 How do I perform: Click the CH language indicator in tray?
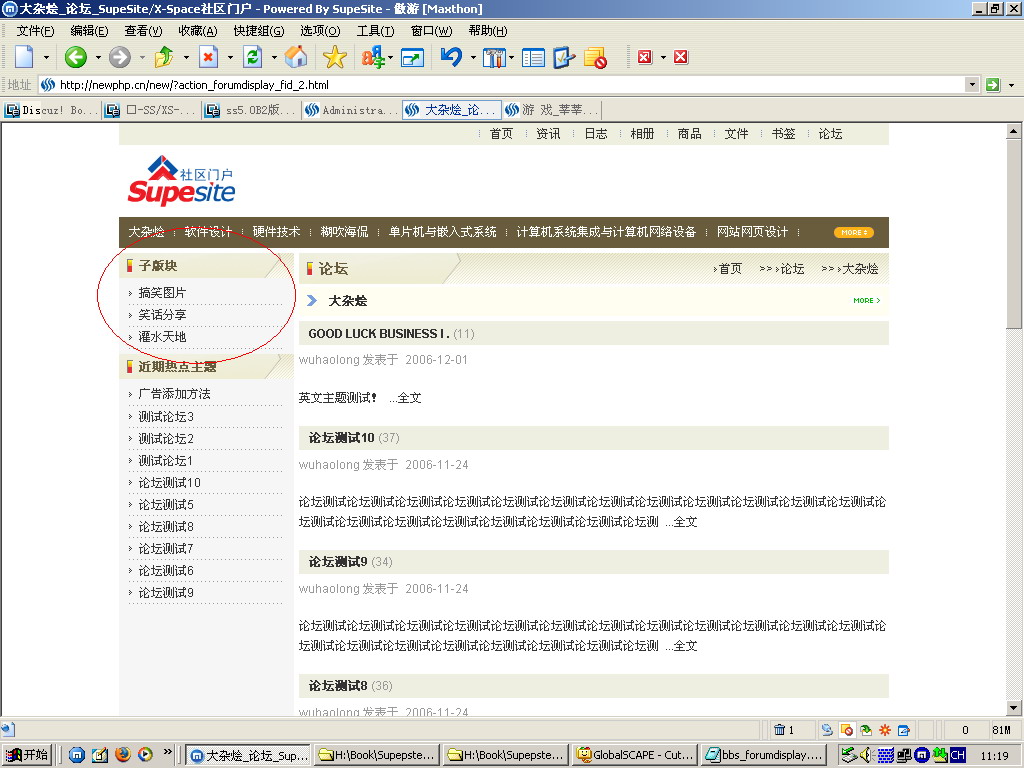point(957,755)
